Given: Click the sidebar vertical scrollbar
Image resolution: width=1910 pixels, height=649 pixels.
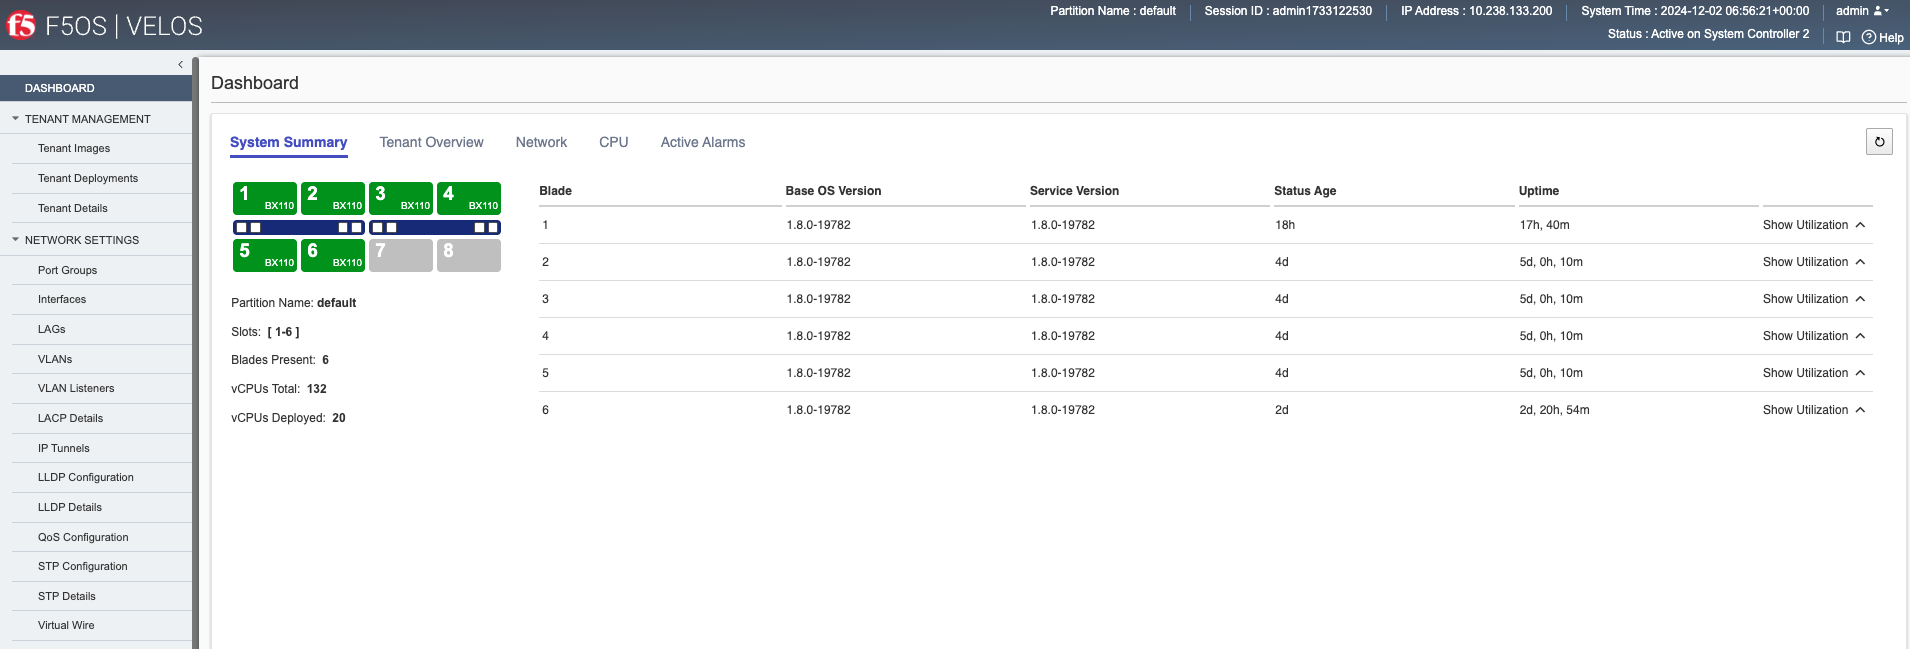Looking at the screenshot, I should (x=195, y=350).
